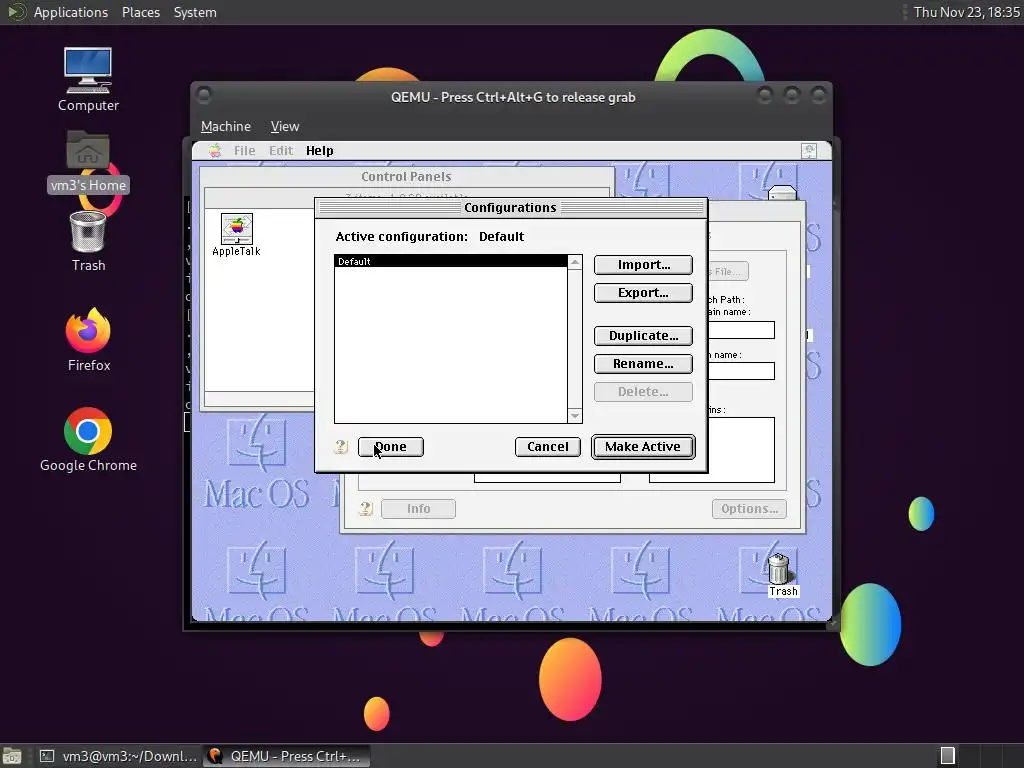Open vm3's Home folder icon

pos(88,161)
